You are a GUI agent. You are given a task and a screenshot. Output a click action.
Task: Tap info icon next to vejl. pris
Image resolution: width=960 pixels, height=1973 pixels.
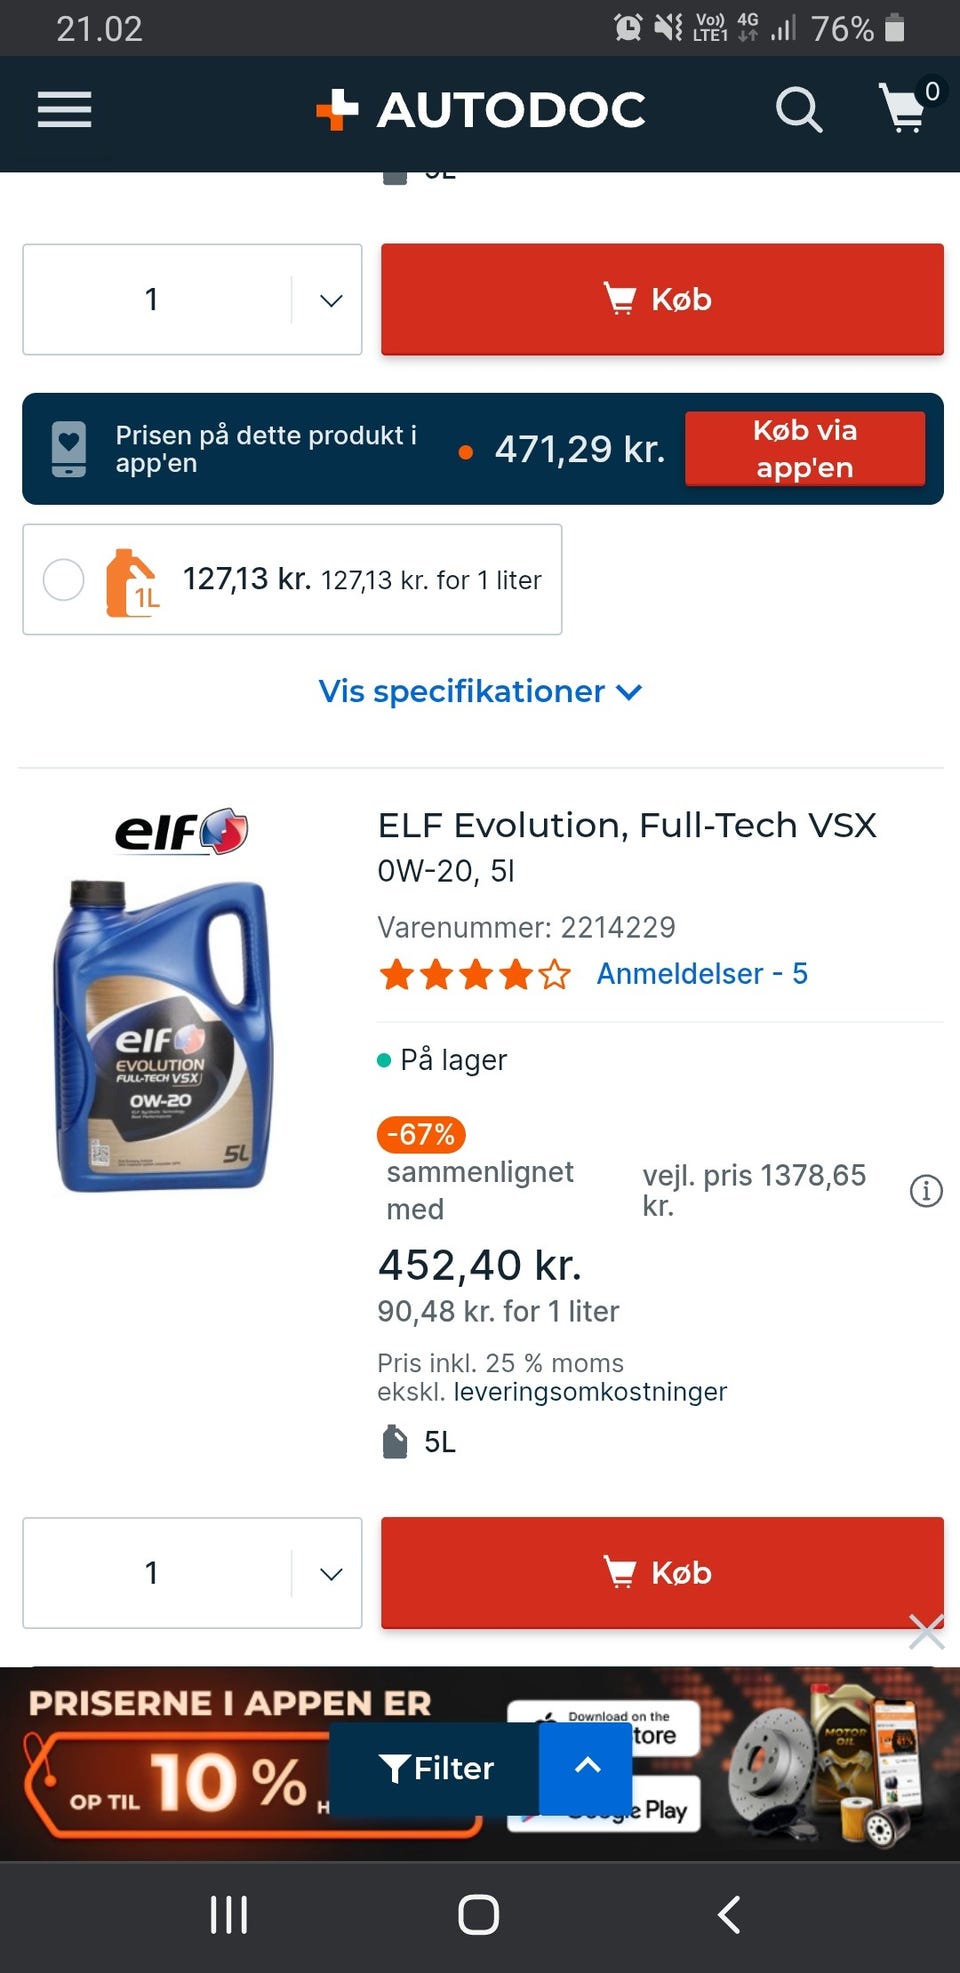coord(926,1191)
